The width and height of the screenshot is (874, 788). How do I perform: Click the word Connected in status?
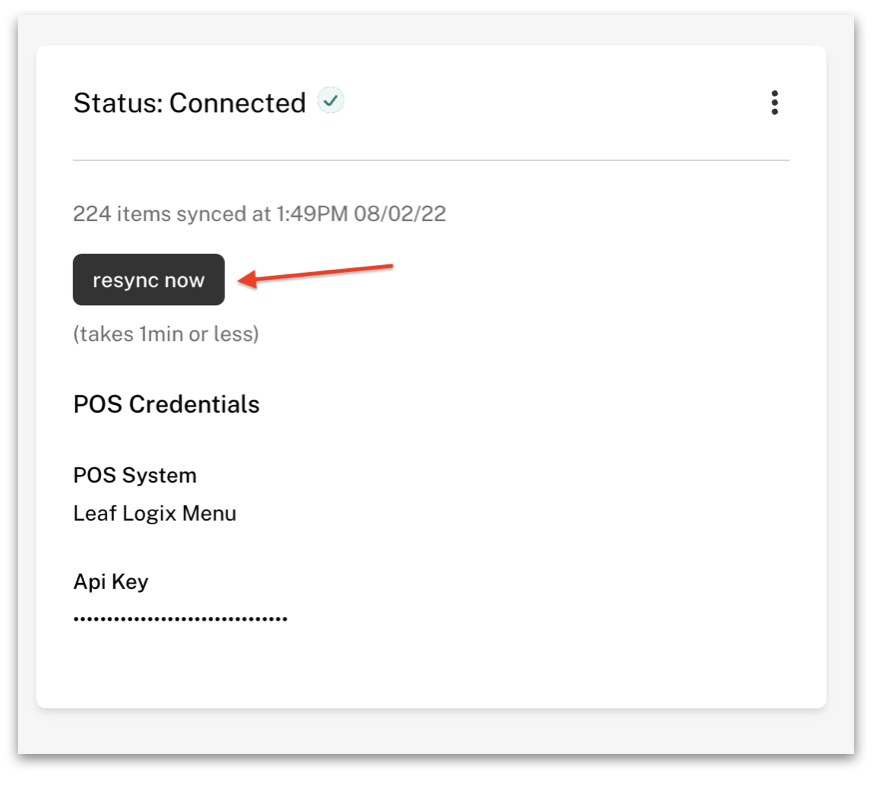(x=237, y=103)
